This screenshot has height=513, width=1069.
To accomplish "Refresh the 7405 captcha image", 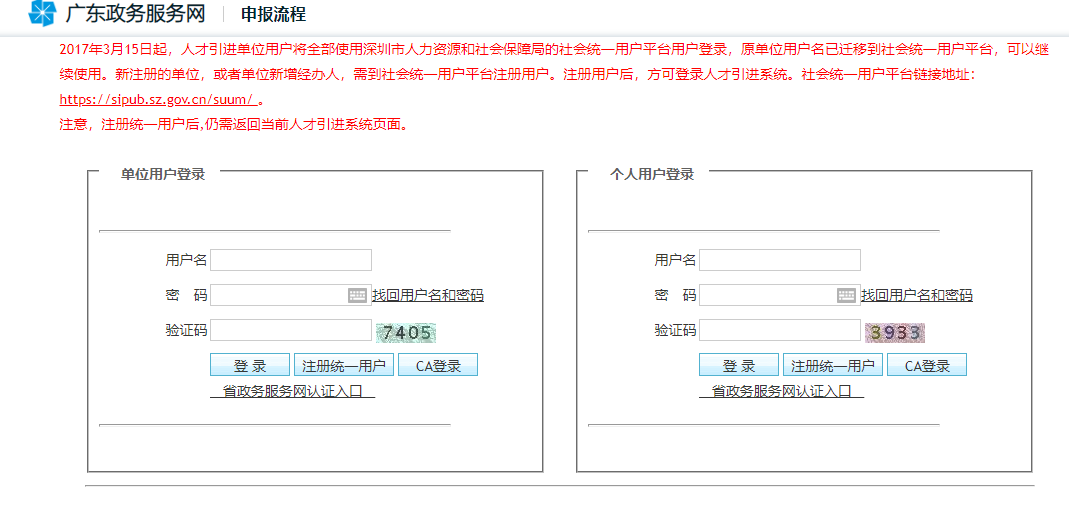I will [406, 332].
